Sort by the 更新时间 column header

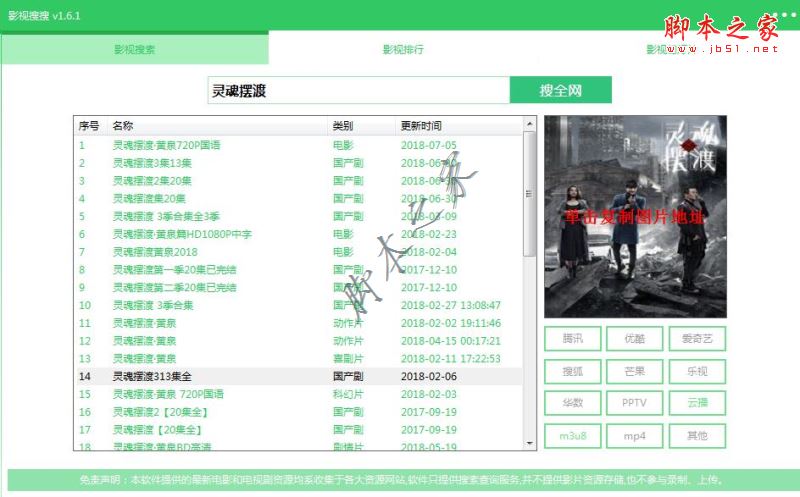coord(459,126)
